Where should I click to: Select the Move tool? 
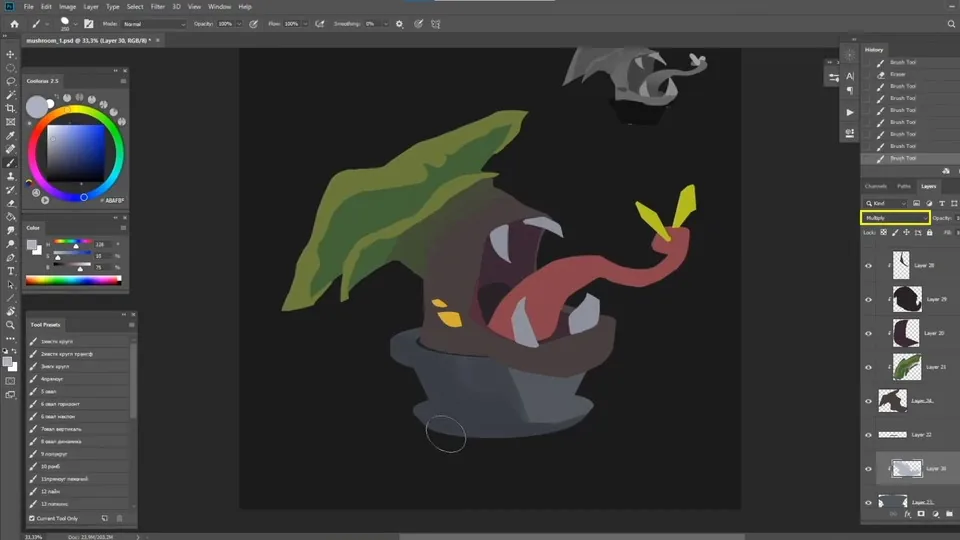pos(10,54)
